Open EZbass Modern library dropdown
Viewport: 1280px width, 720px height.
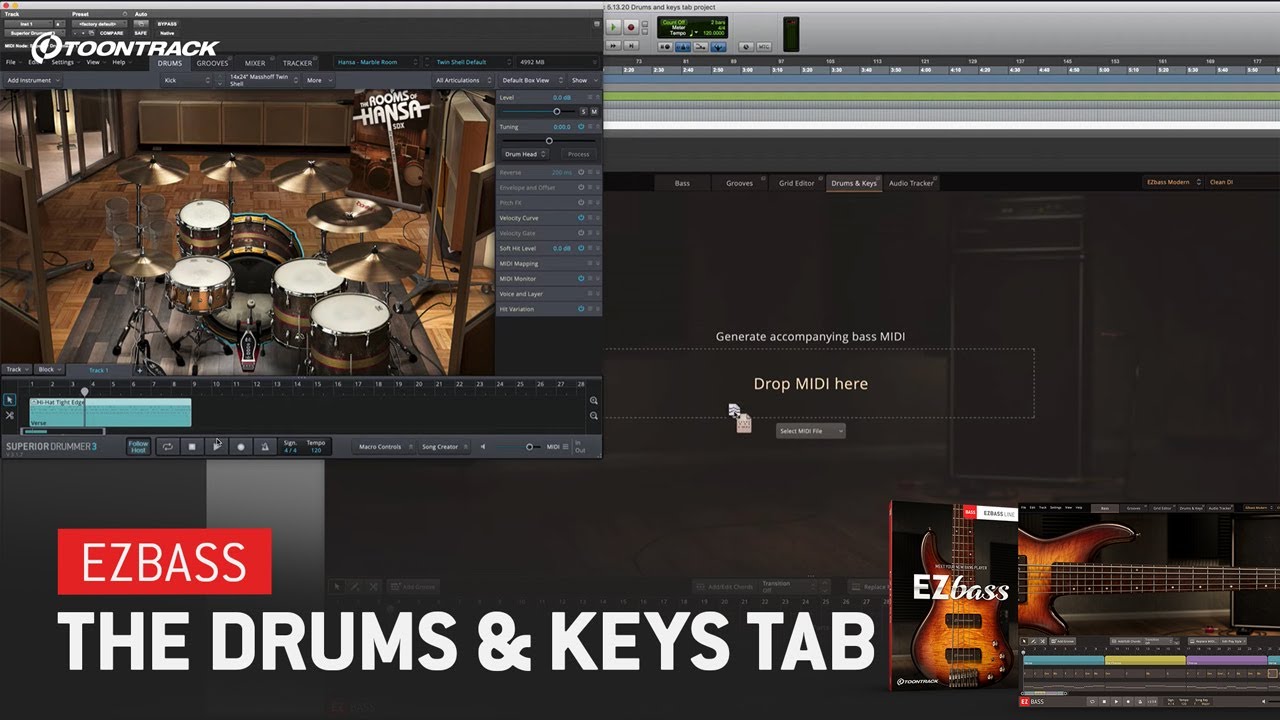coord(1173,182)
